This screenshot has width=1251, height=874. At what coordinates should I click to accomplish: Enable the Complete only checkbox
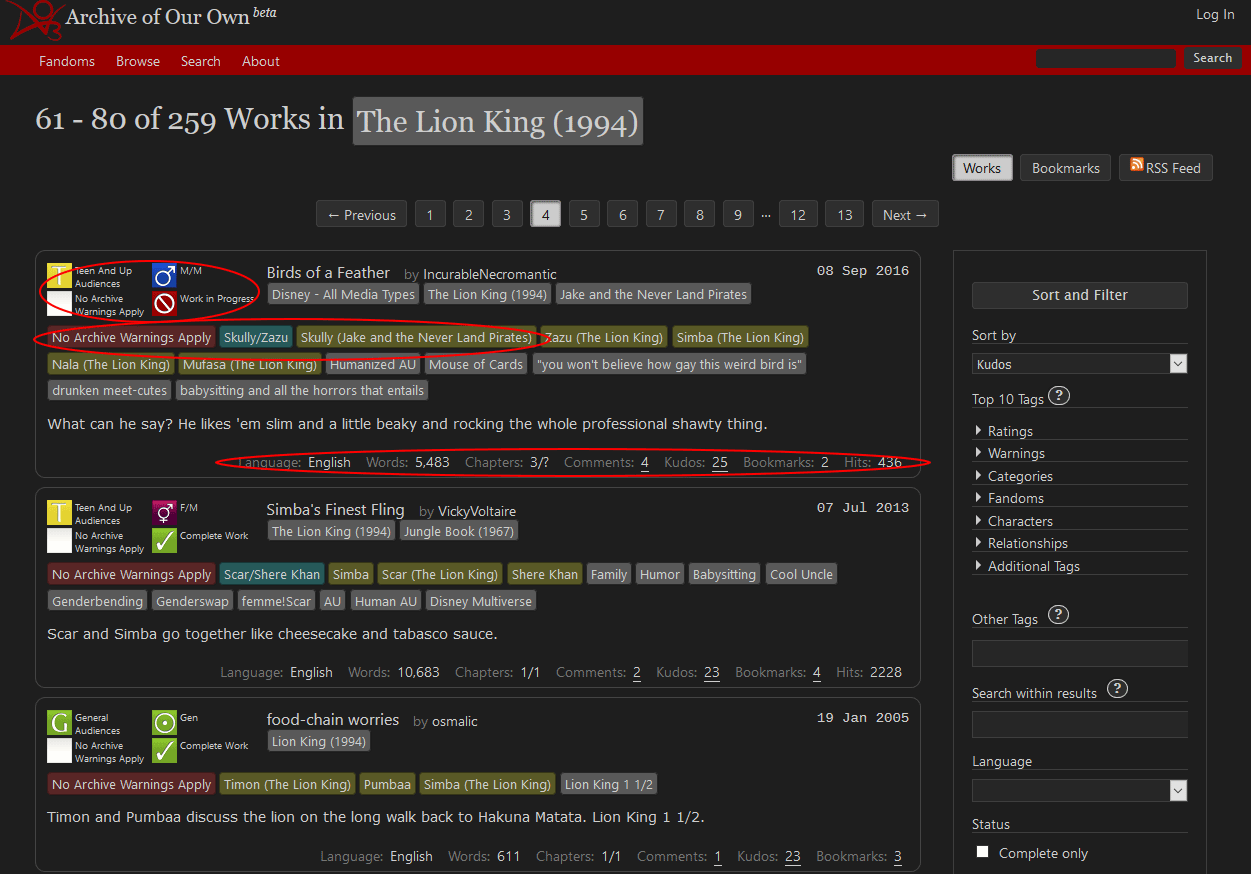[x=982, y=852]
